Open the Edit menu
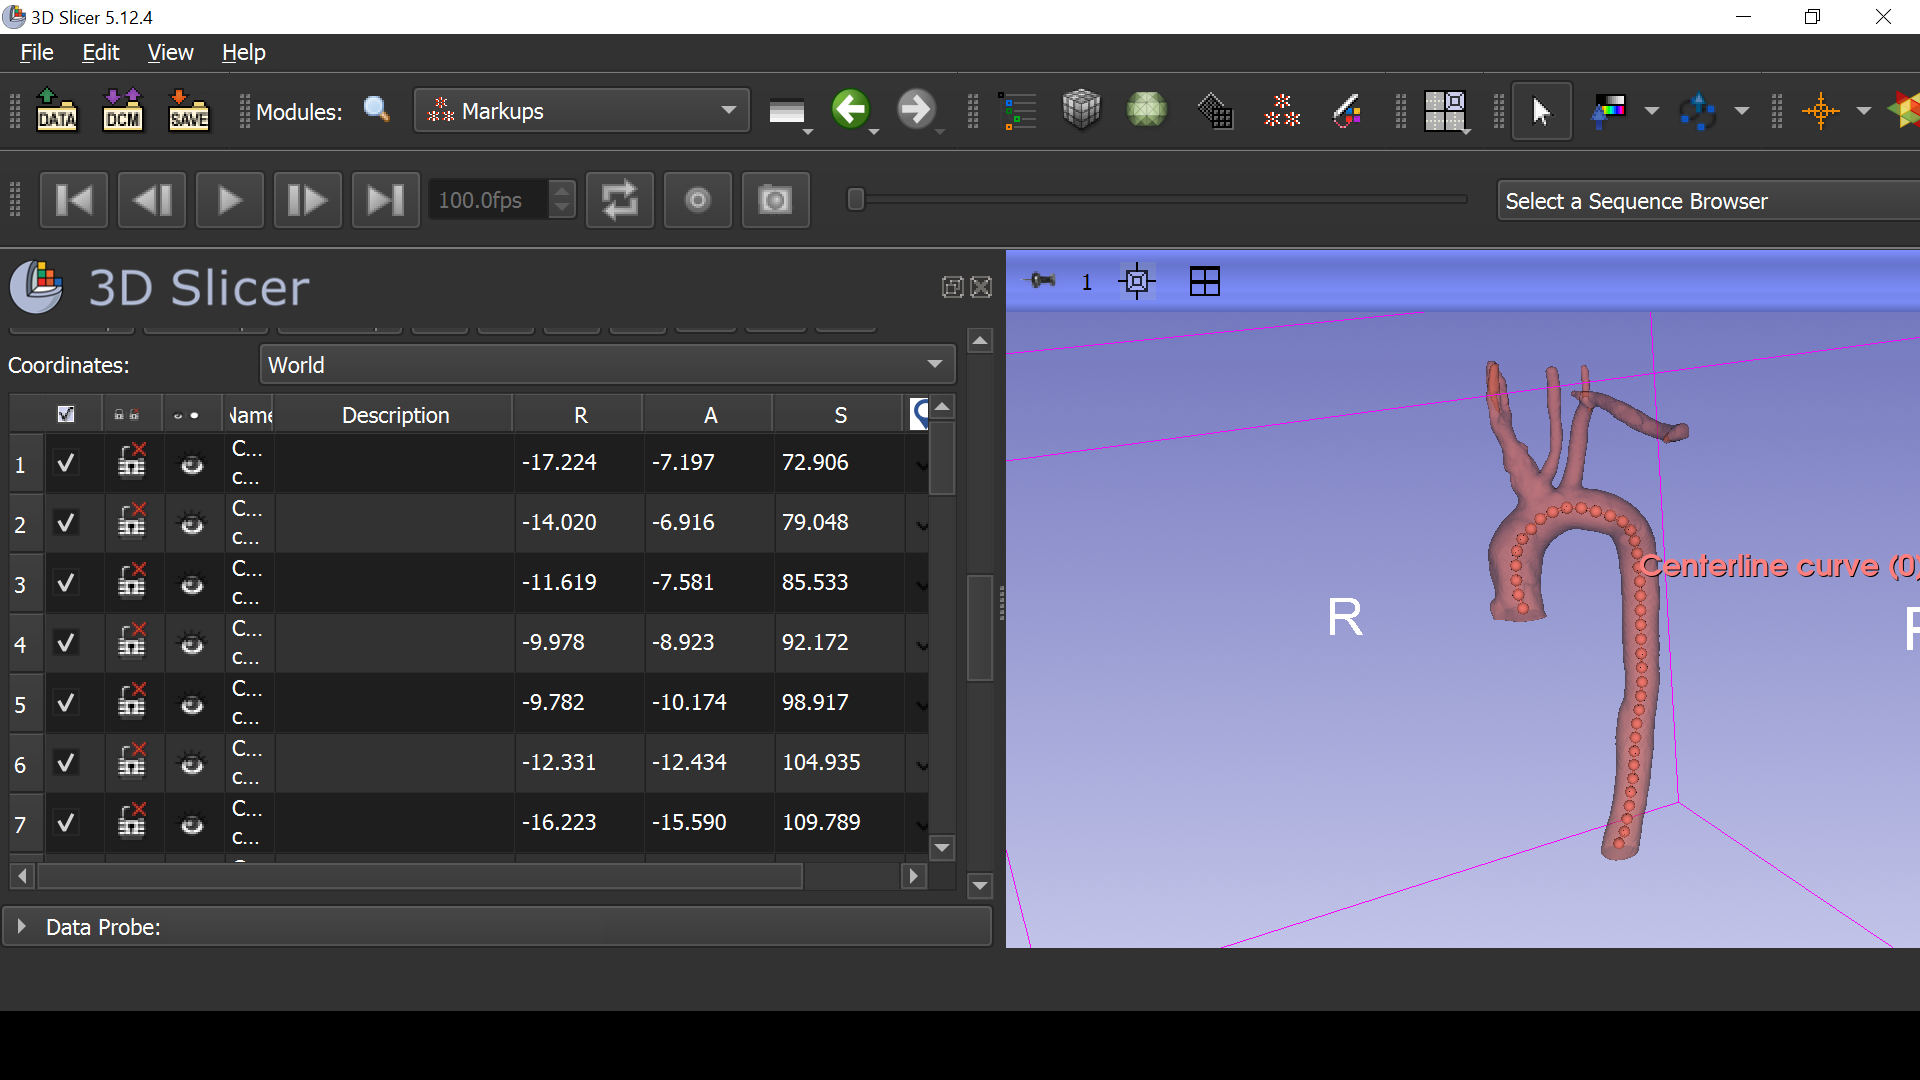 coord(100,53)
